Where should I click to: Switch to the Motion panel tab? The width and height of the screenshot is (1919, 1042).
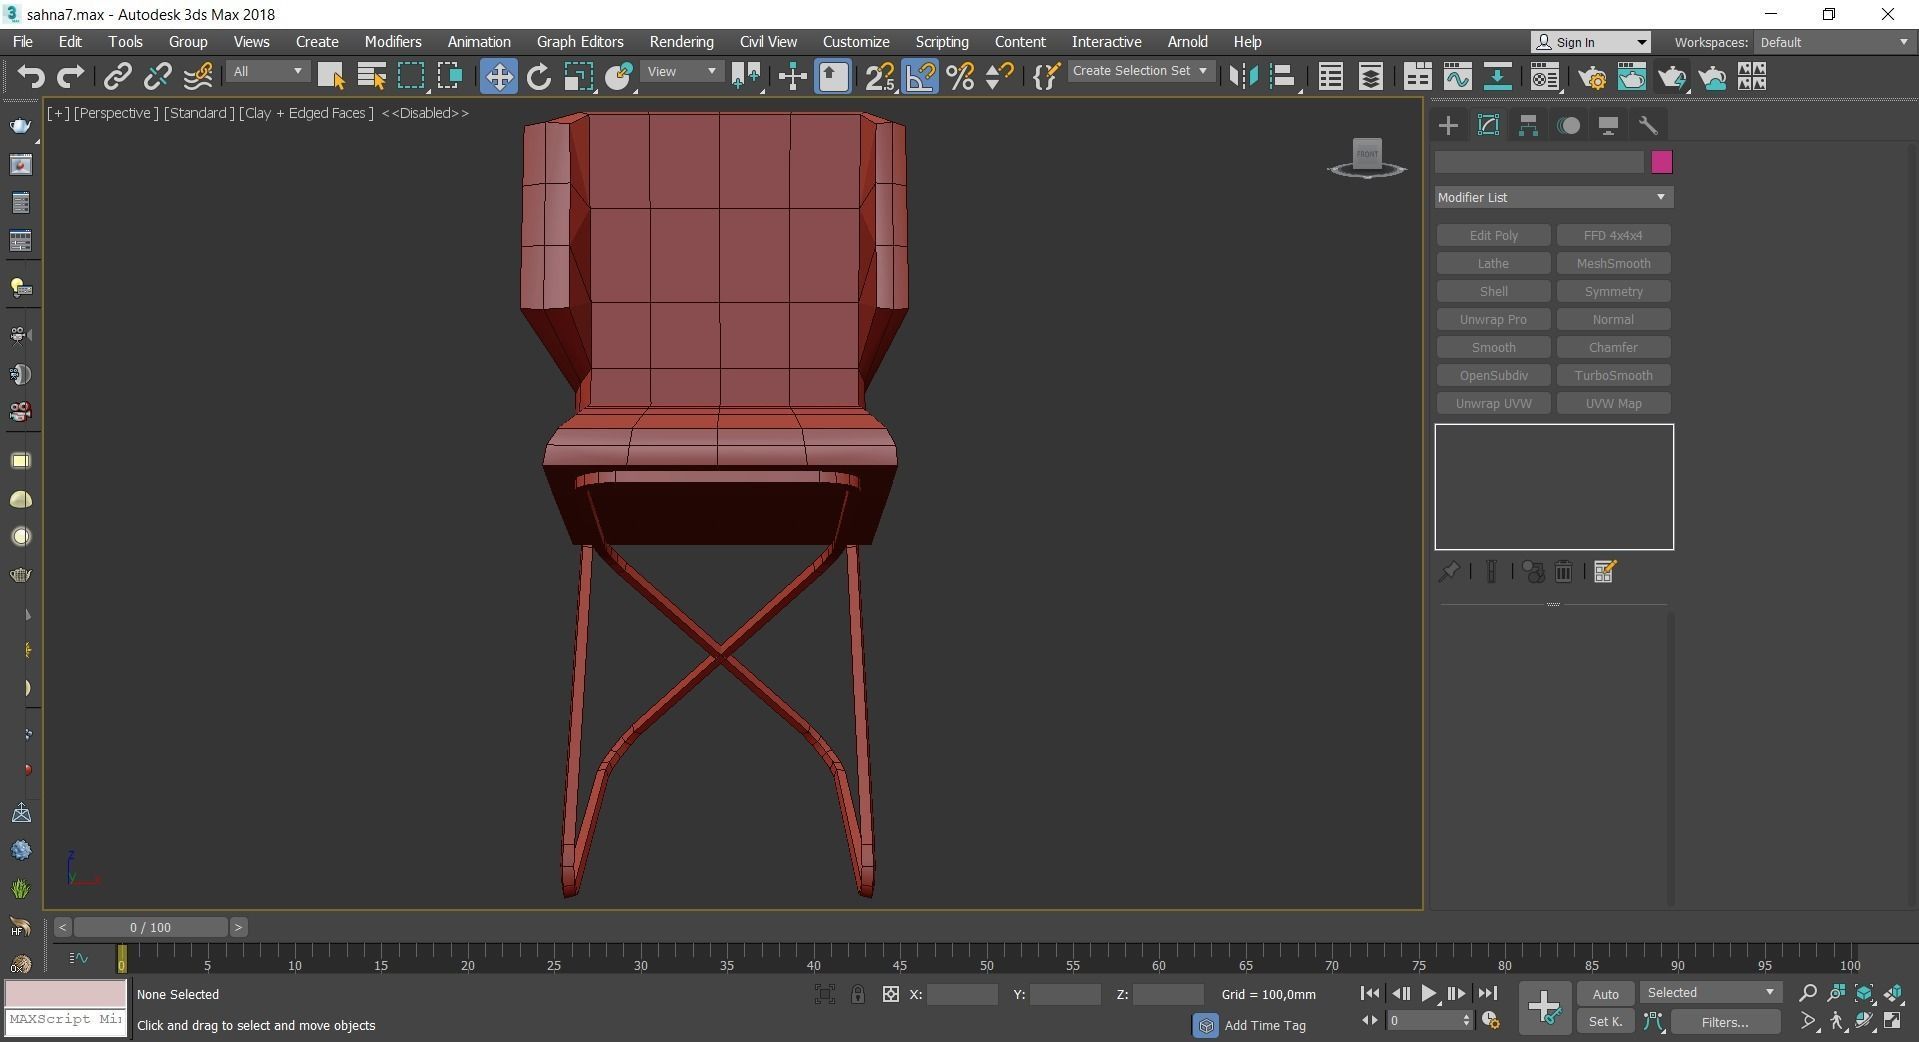(1569, 125)
